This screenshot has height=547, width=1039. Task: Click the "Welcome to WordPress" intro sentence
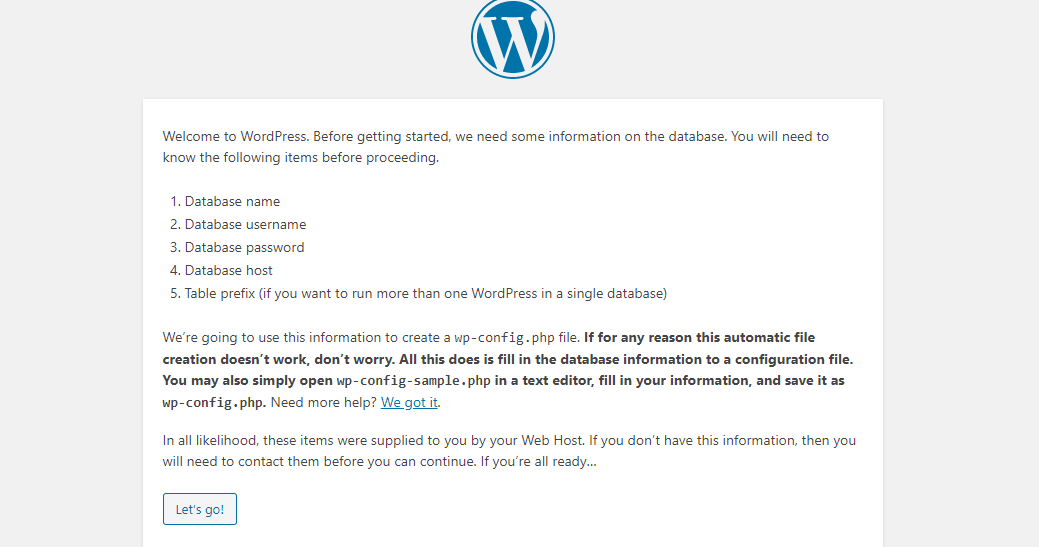(x=235, y=136)
